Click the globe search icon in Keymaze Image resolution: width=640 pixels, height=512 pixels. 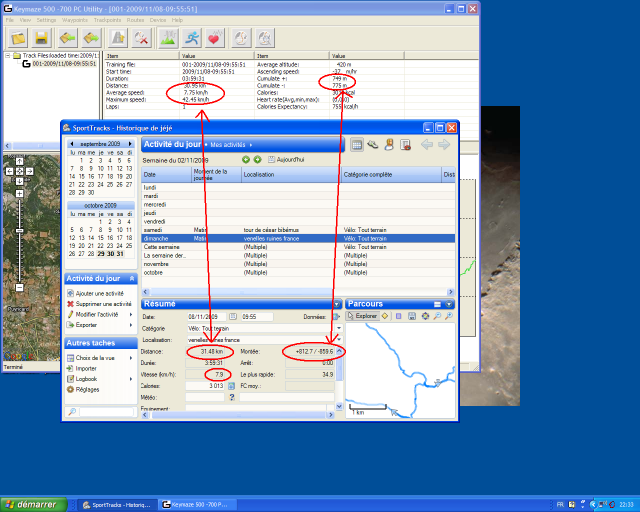click(265, 38)
